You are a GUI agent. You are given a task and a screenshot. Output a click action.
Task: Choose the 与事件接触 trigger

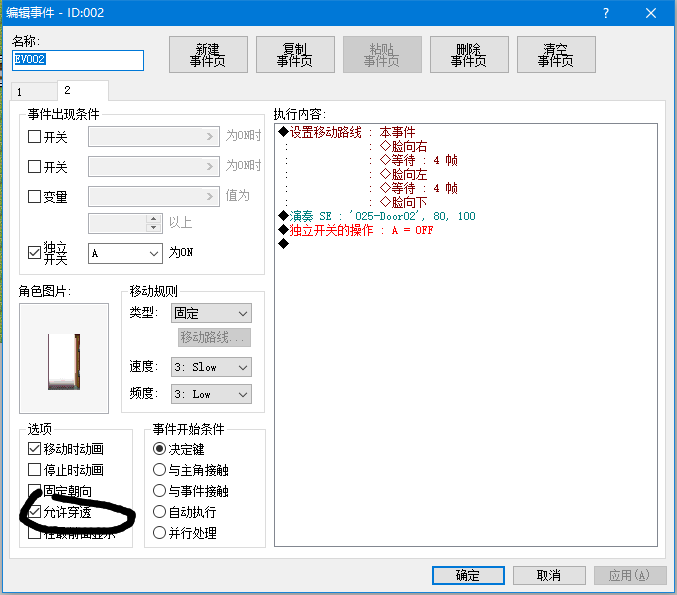point(159,491)
